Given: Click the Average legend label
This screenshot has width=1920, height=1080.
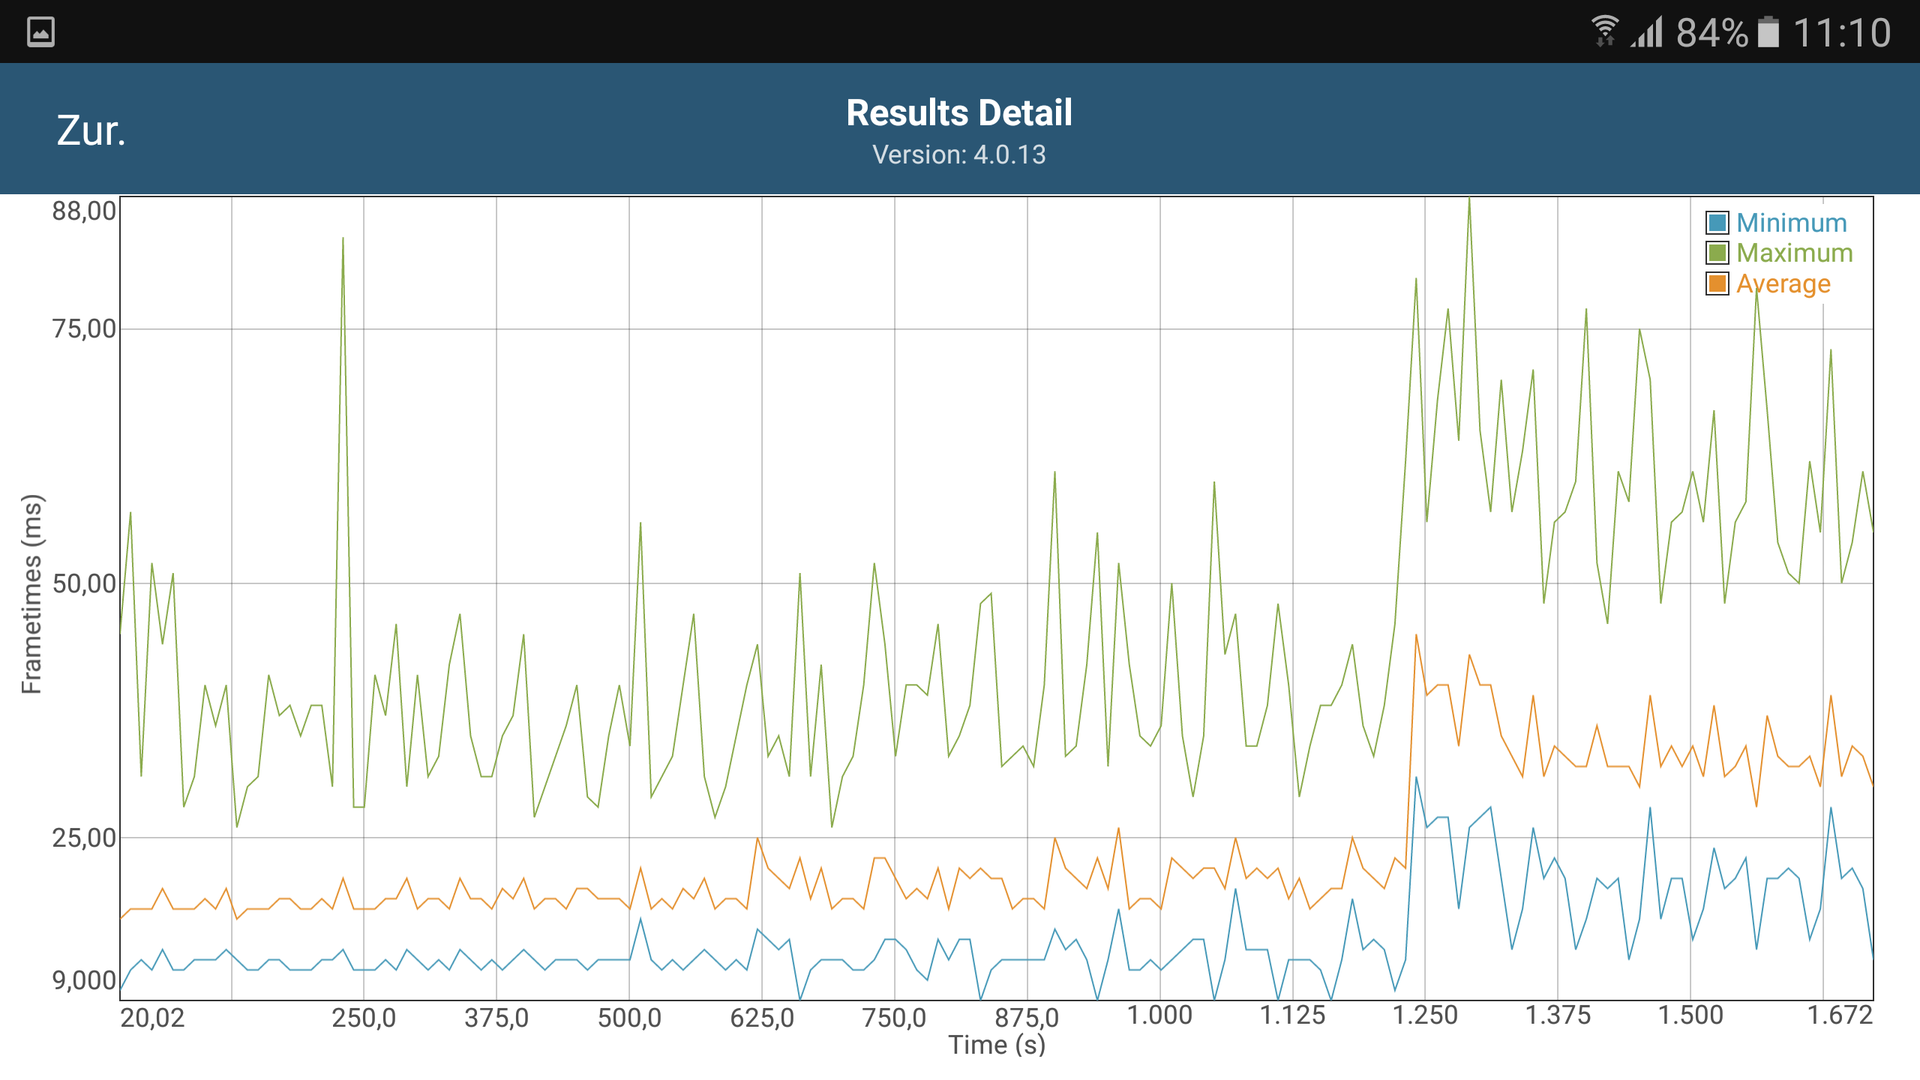Looking at the screenshot, I should [x=1783, y=284].
